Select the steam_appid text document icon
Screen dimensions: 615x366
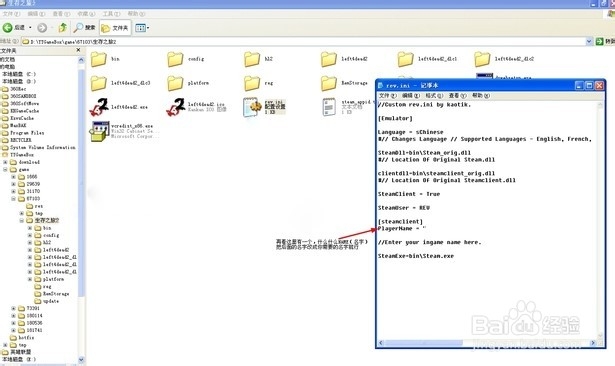[x=329, y=107]
